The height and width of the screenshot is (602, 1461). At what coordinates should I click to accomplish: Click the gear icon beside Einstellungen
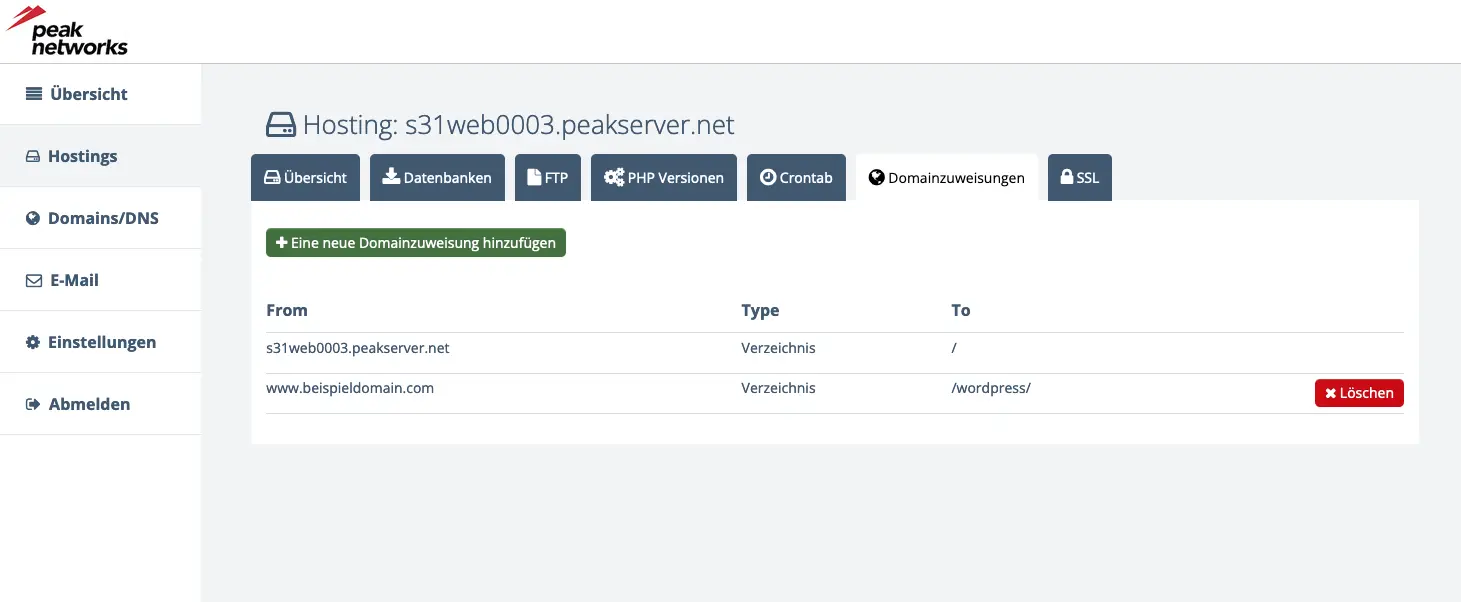(33, 342)
